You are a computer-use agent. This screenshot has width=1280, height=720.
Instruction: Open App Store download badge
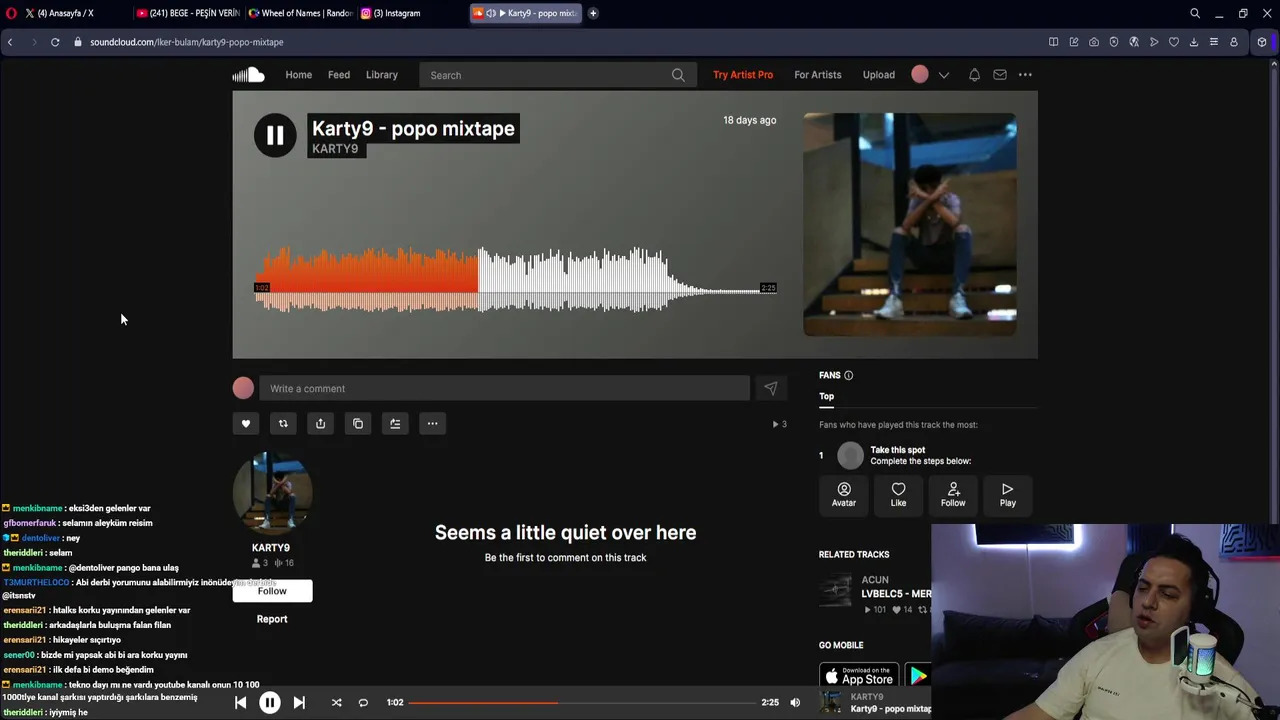pyautogui.click(x=859, y=676)
